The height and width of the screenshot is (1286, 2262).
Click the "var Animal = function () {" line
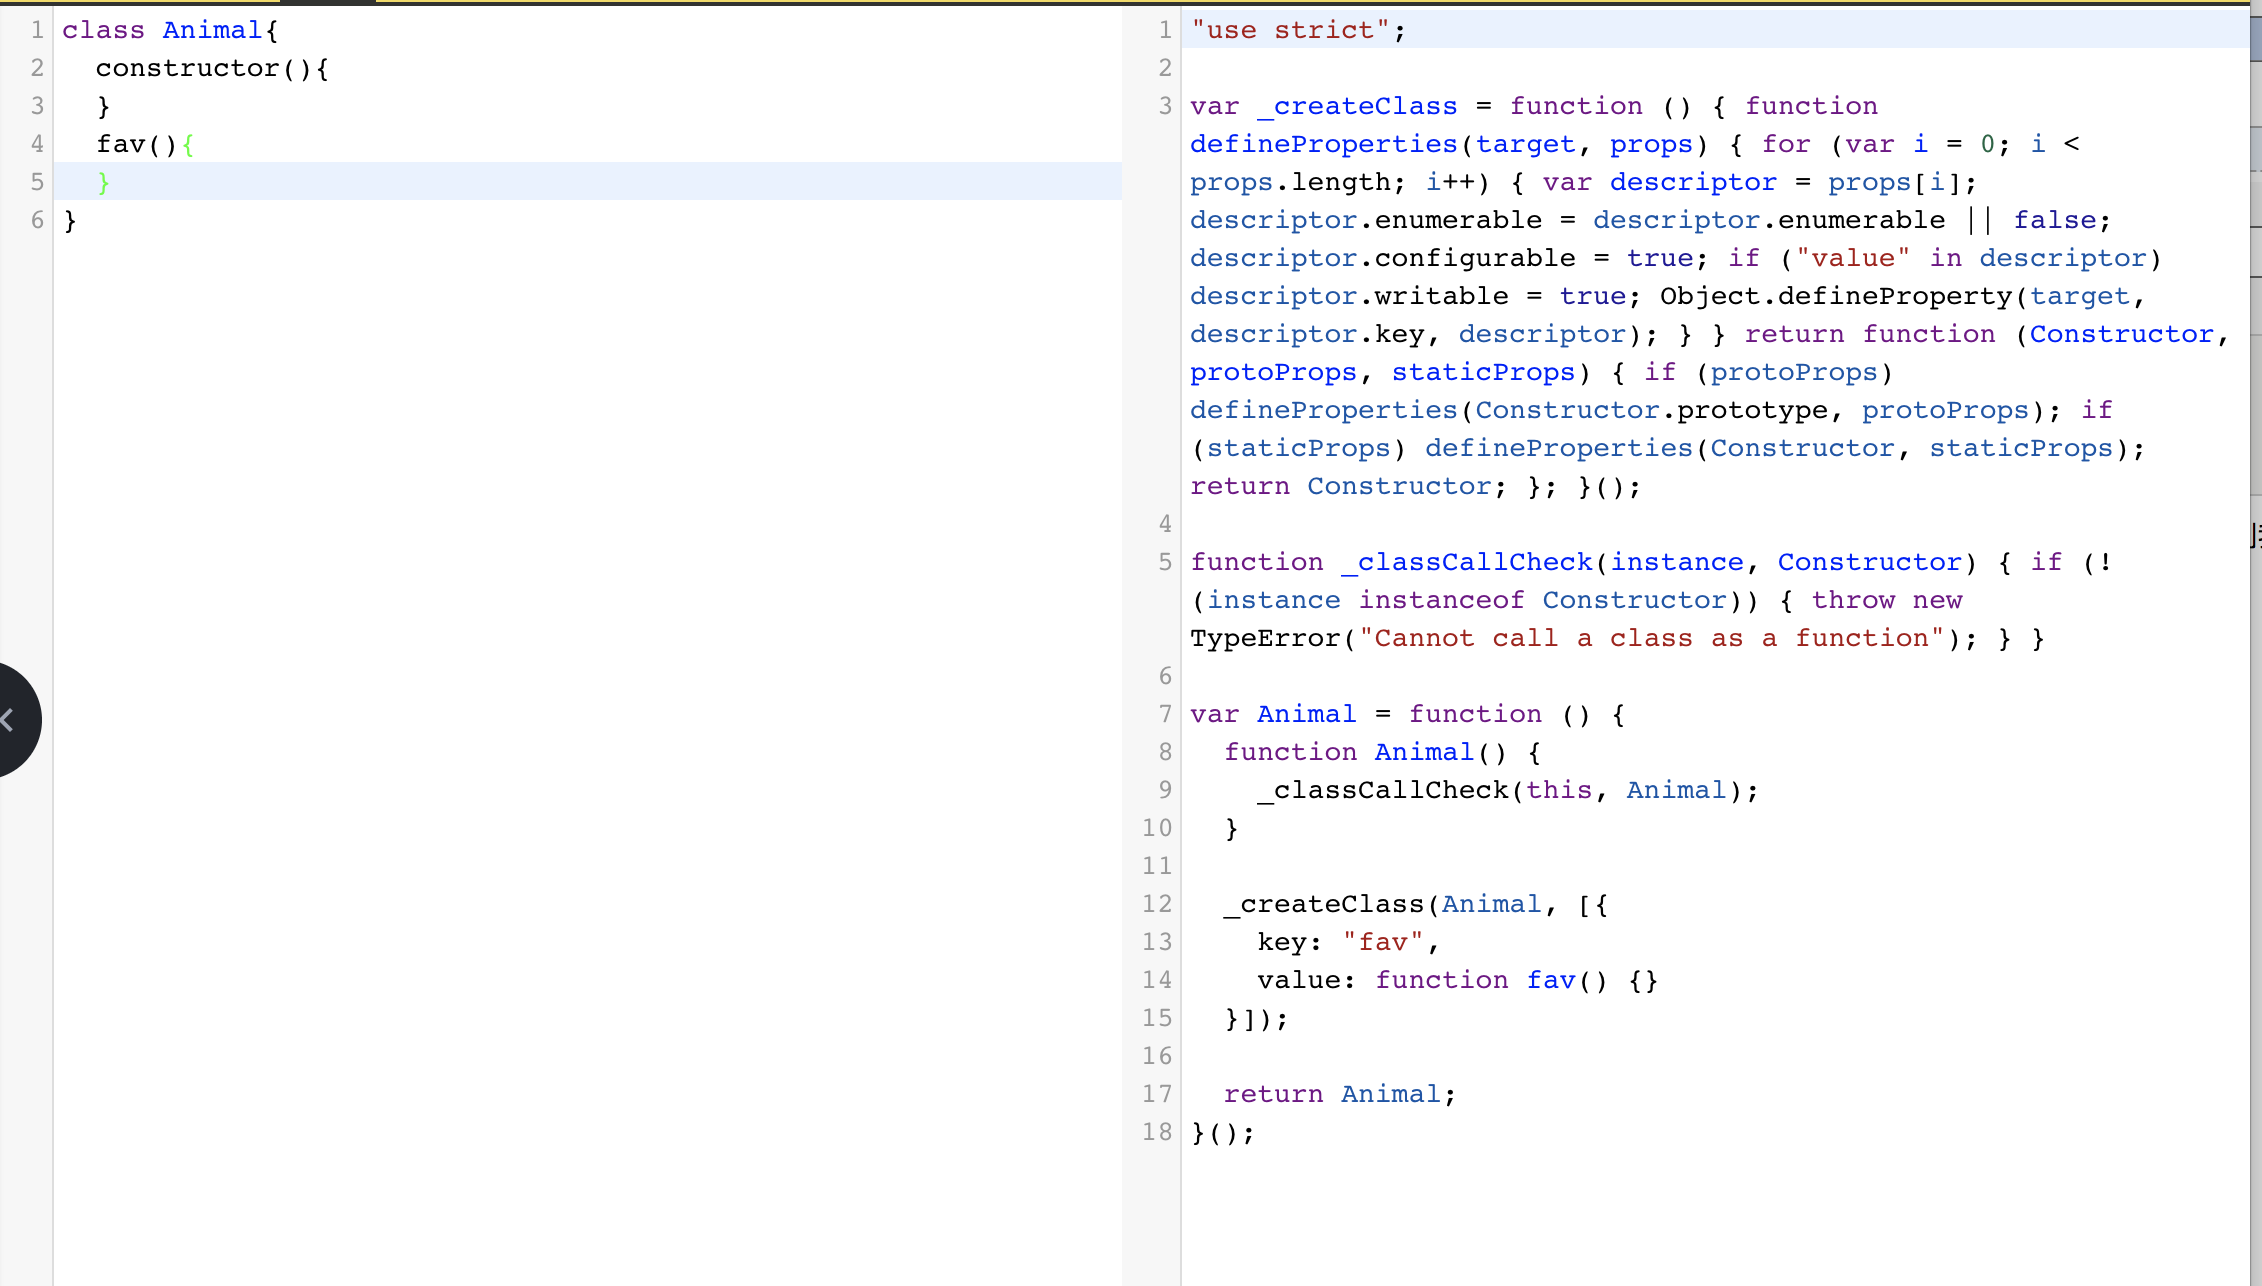click(1407, 714)
